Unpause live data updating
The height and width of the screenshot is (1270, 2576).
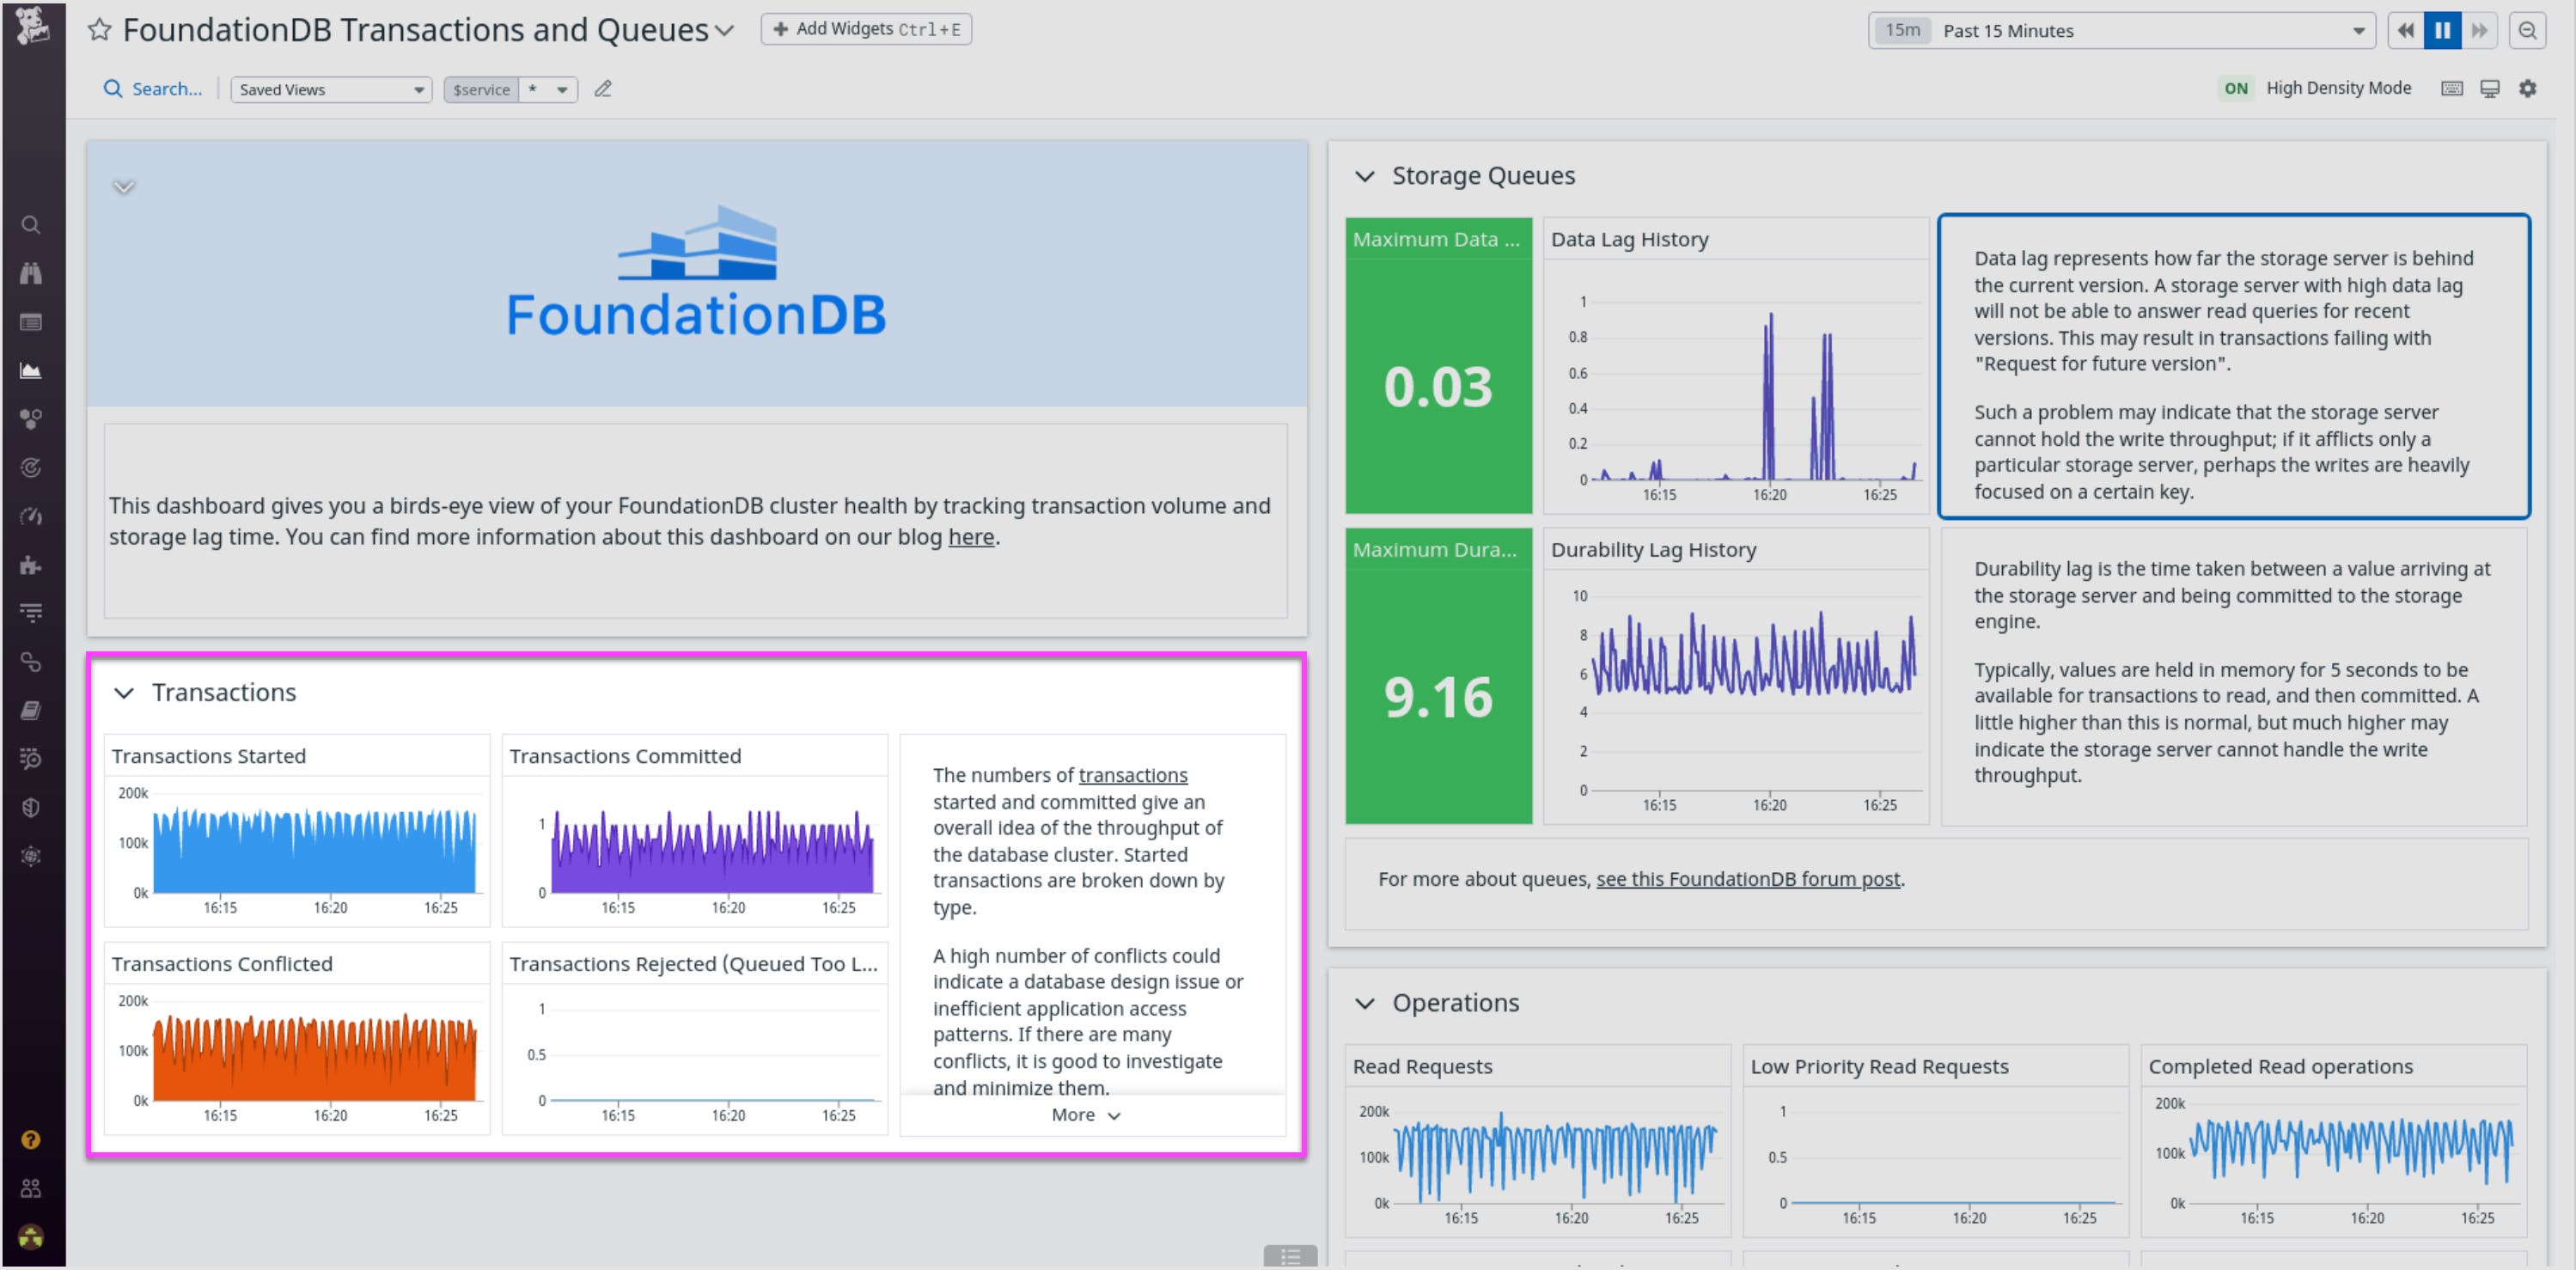pos(2442,30)
